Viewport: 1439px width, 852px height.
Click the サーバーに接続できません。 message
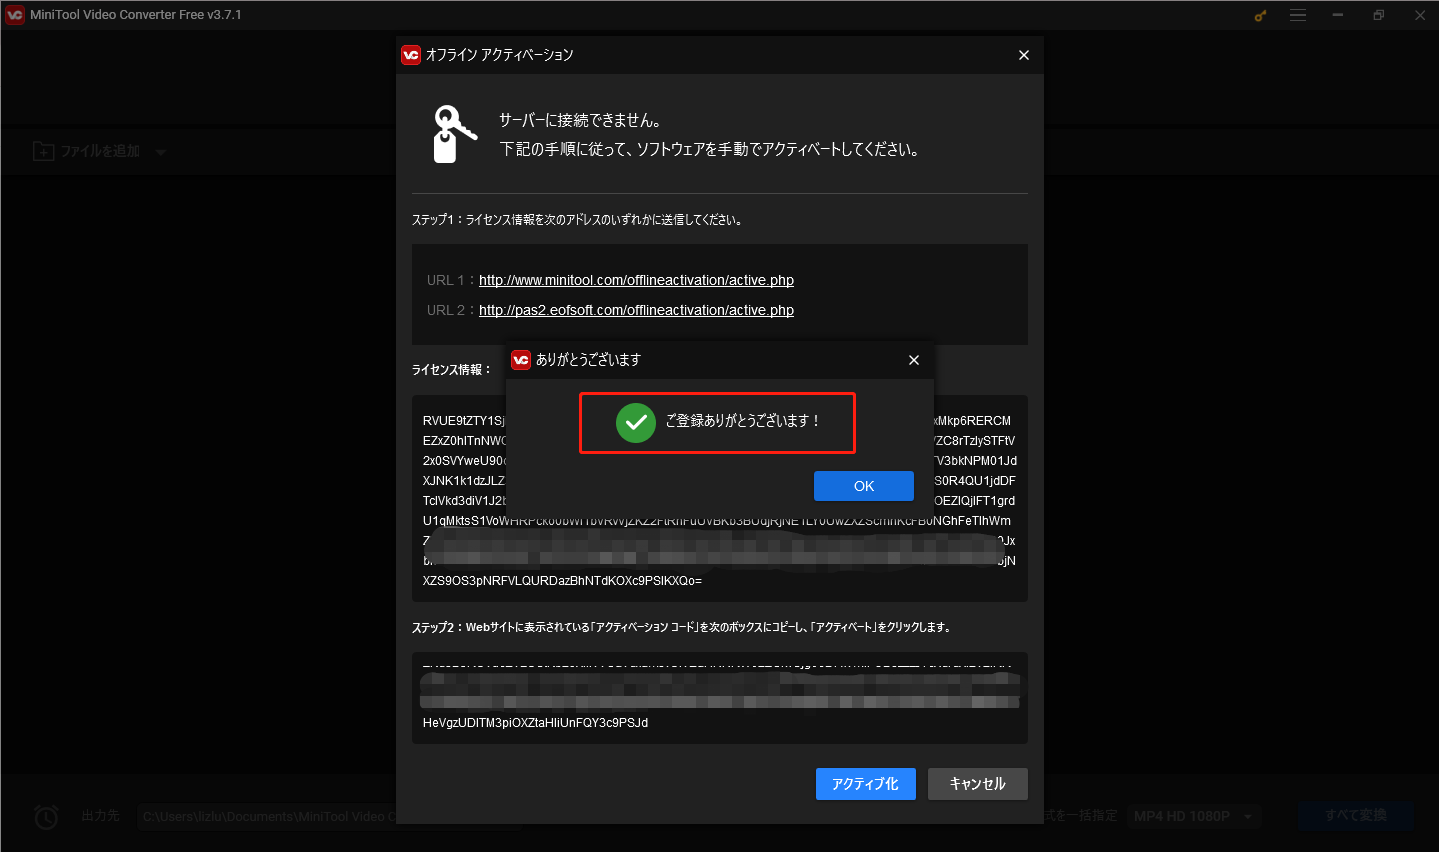581,120
